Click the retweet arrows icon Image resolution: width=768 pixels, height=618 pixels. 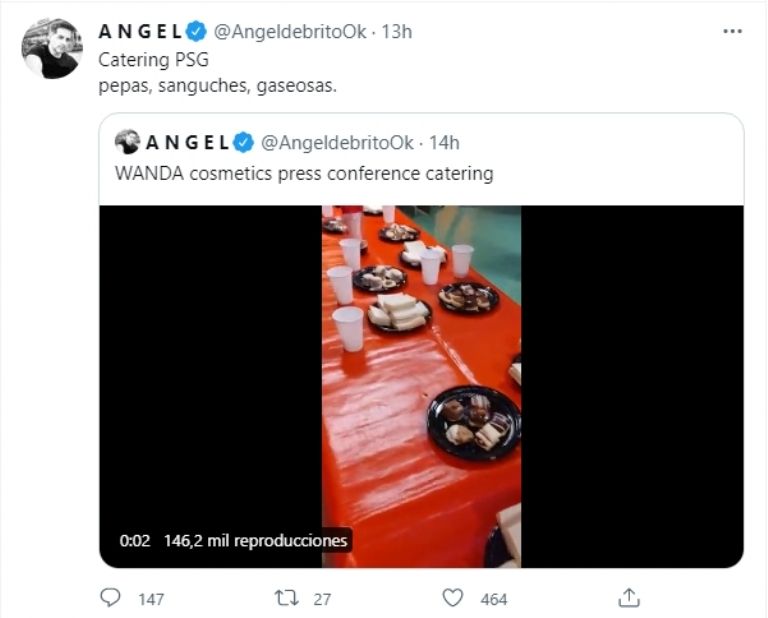tap(287, 598)
